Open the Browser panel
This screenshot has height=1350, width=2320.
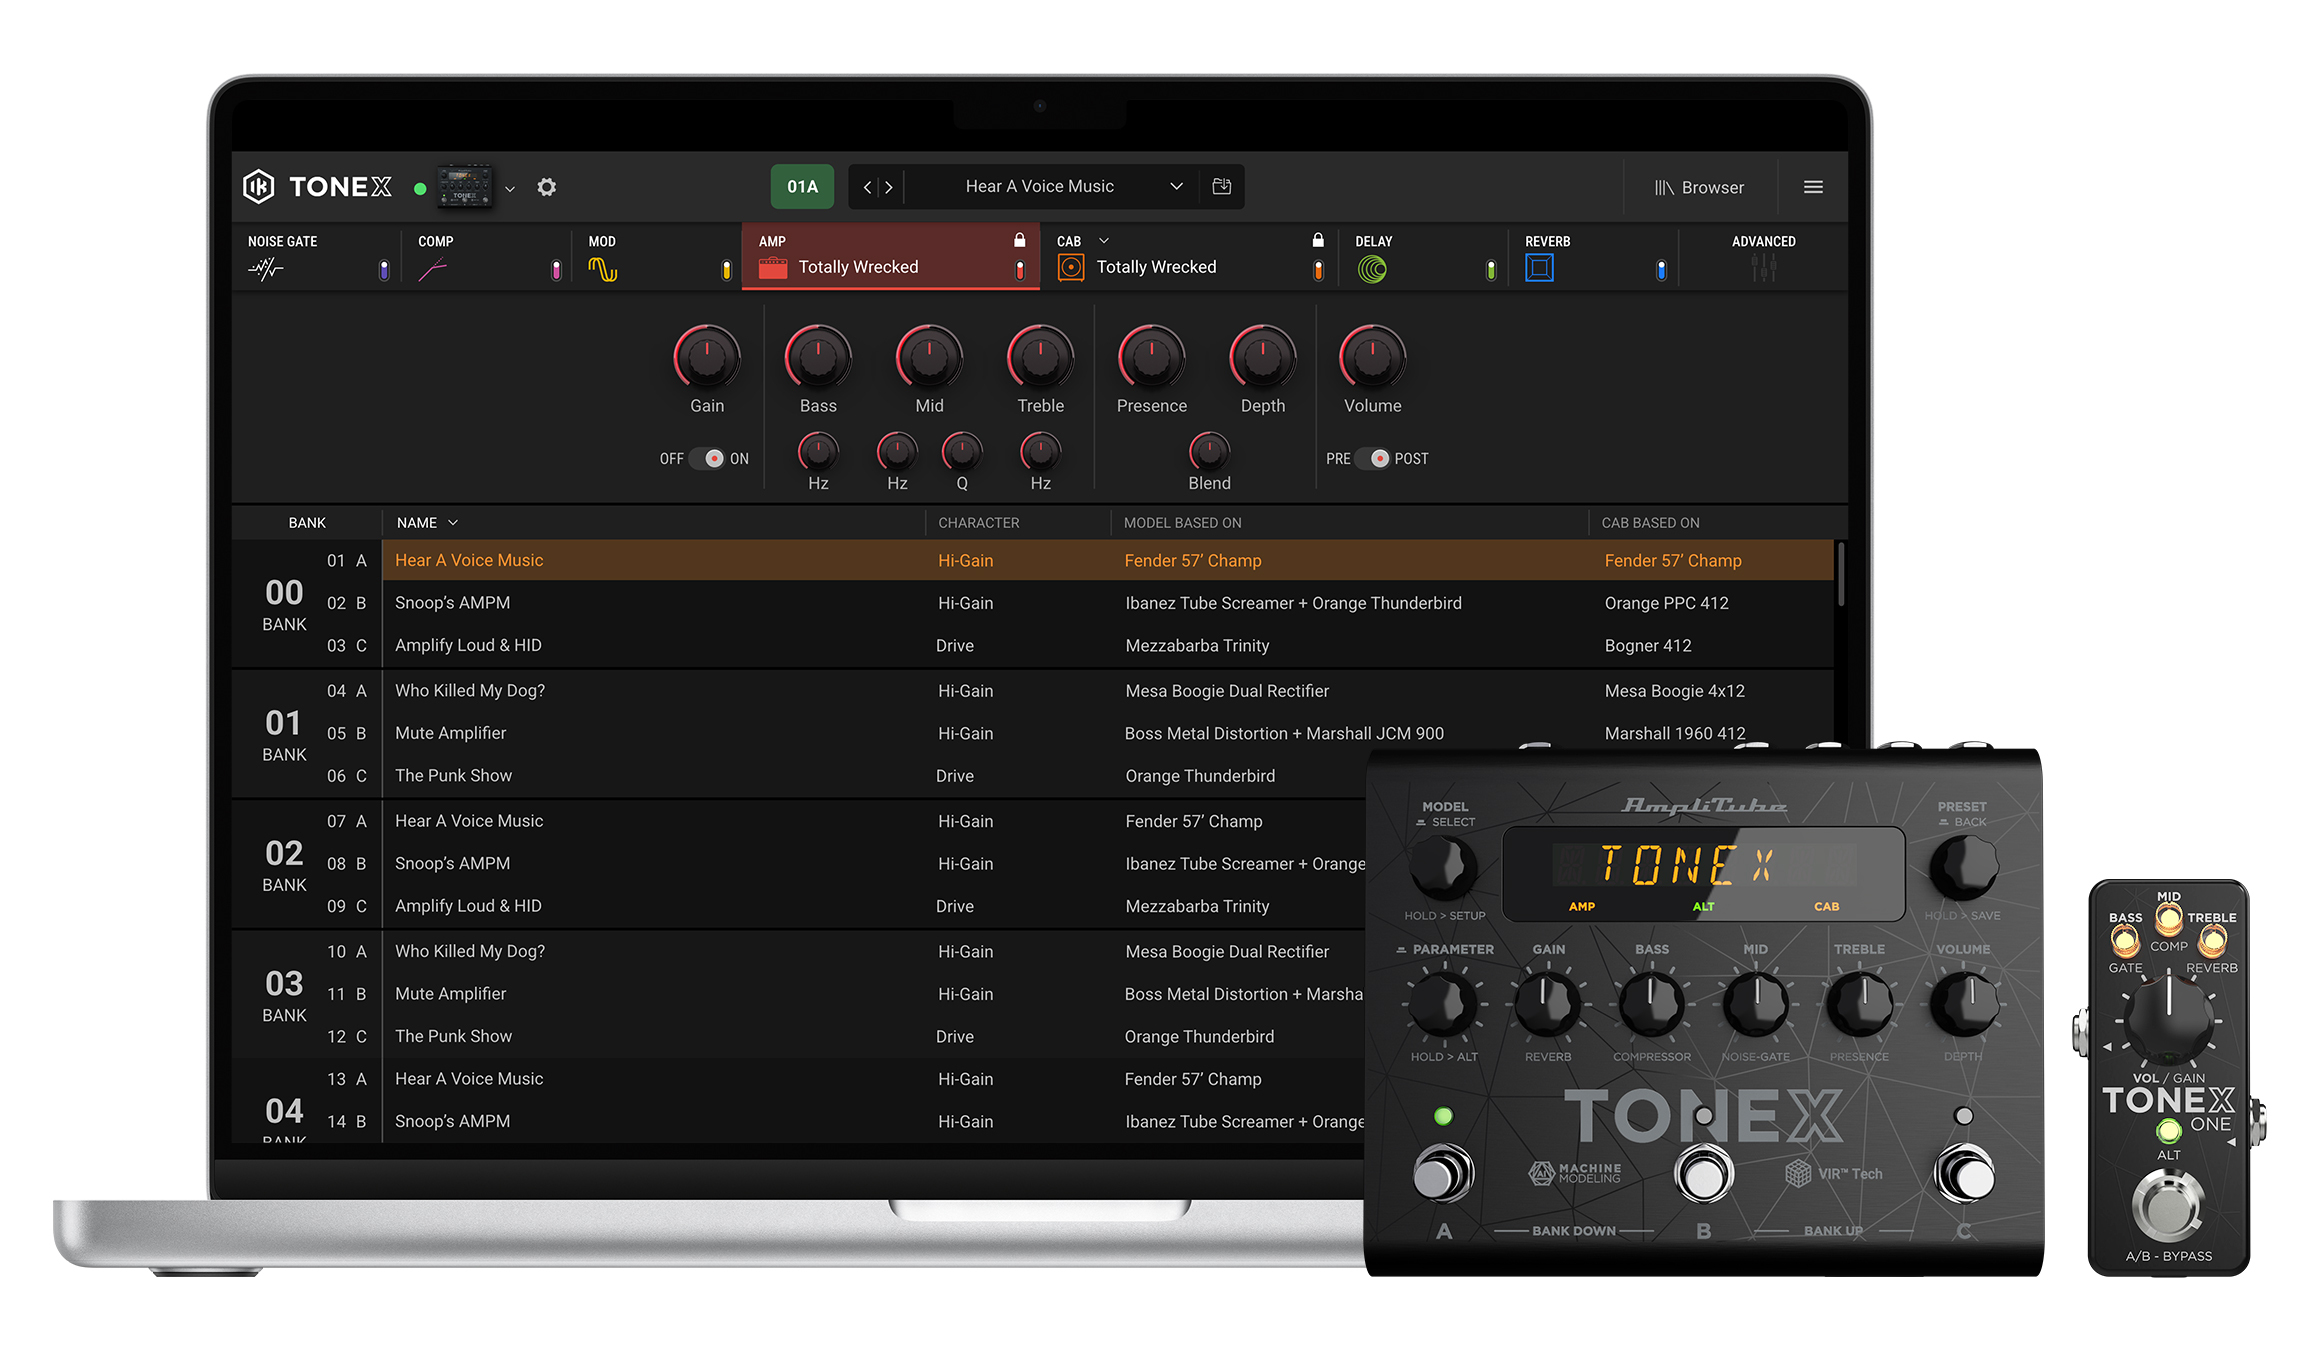click(x=1698, y=188)
